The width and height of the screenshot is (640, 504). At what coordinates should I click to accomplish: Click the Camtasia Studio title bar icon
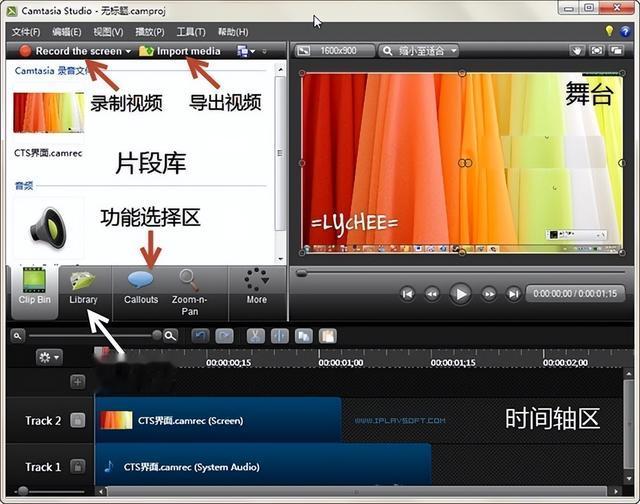(x=11, y=11)
